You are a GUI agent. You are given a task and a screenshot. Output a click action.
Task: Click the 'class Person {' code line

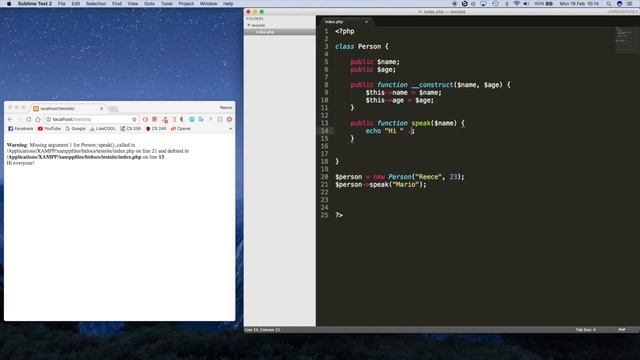pos(362,47)
